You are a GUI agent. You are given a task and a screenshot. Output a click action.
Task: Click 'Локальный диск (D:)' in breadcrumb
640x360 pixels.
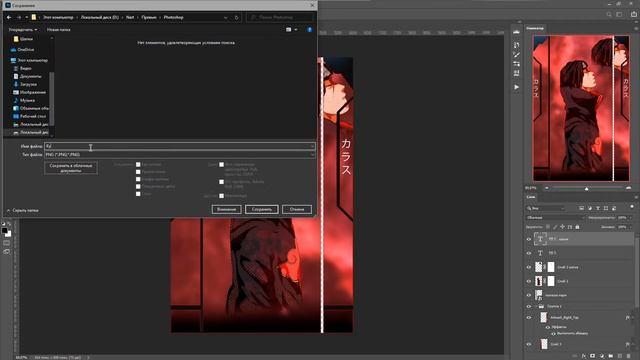tap(100, 18)
